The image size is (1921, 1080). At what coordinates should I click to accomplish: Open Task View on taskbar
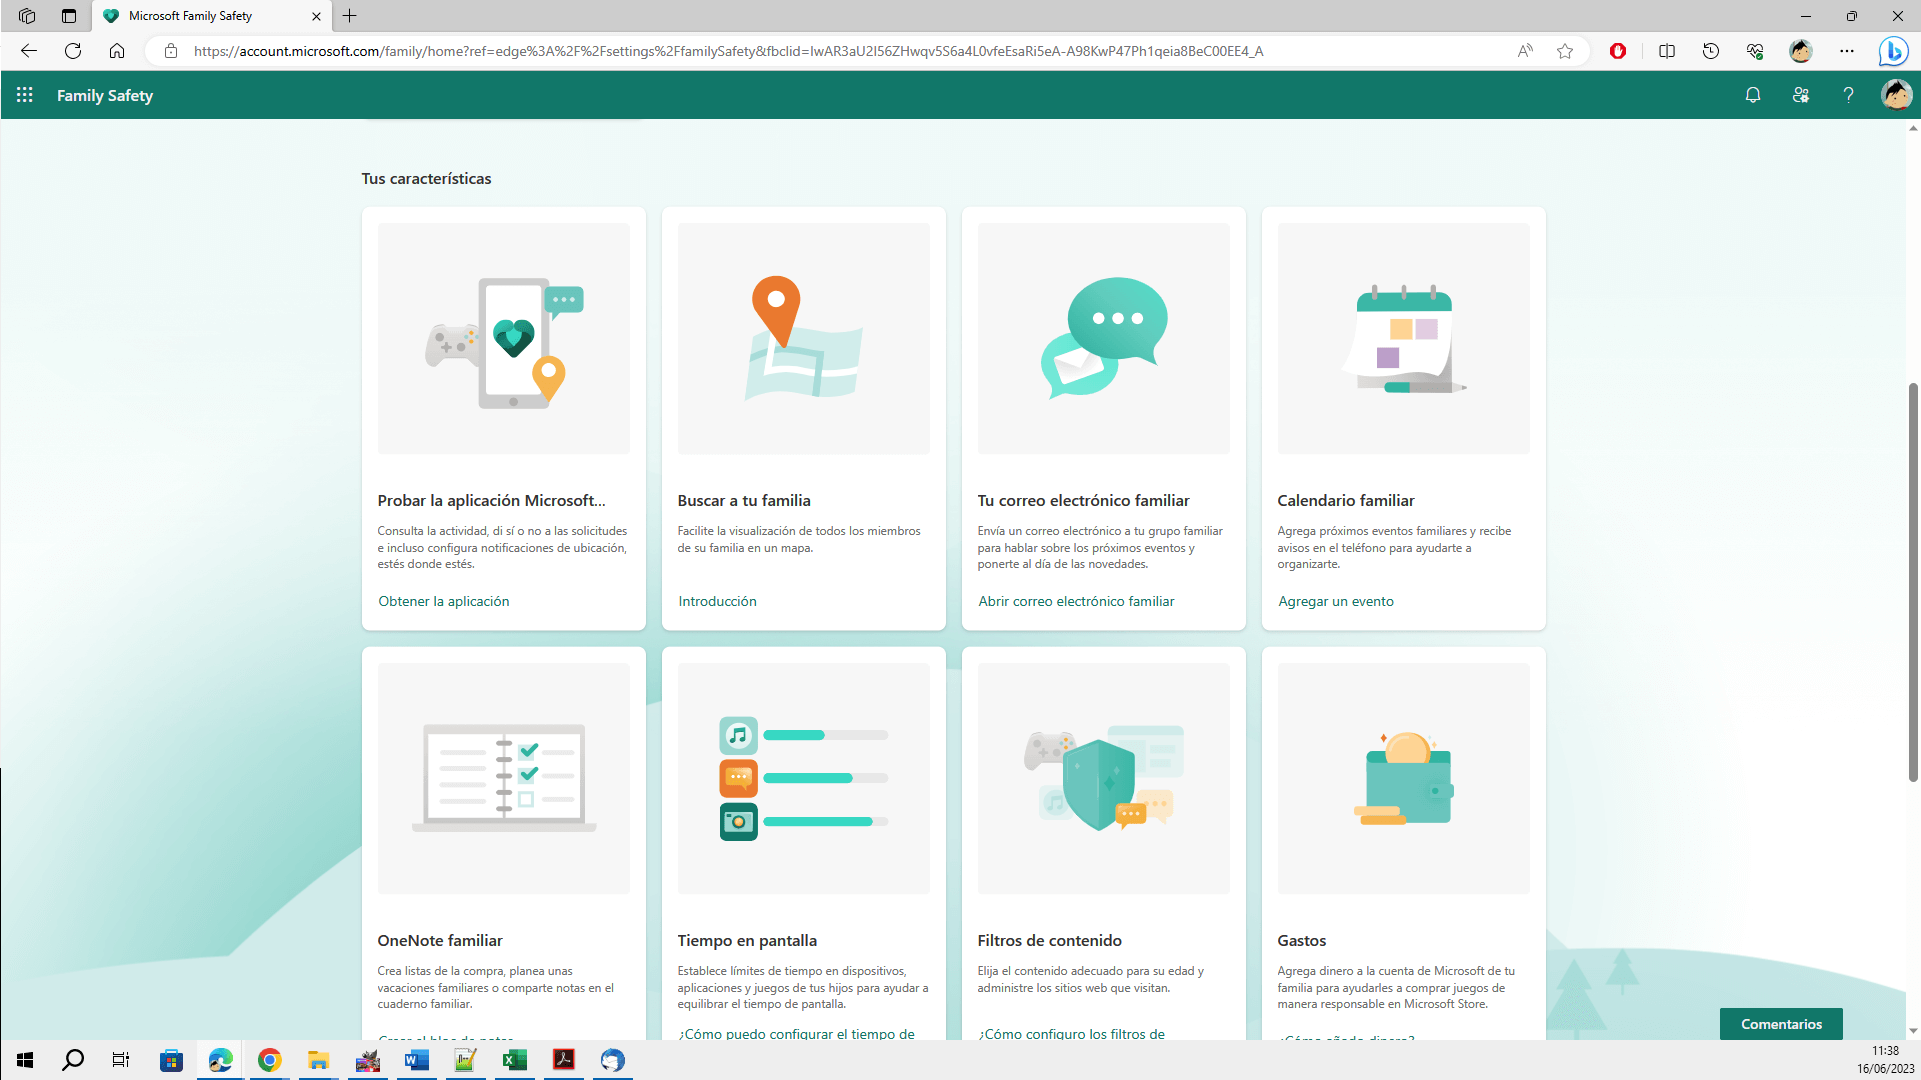[x=121, y=1060]
